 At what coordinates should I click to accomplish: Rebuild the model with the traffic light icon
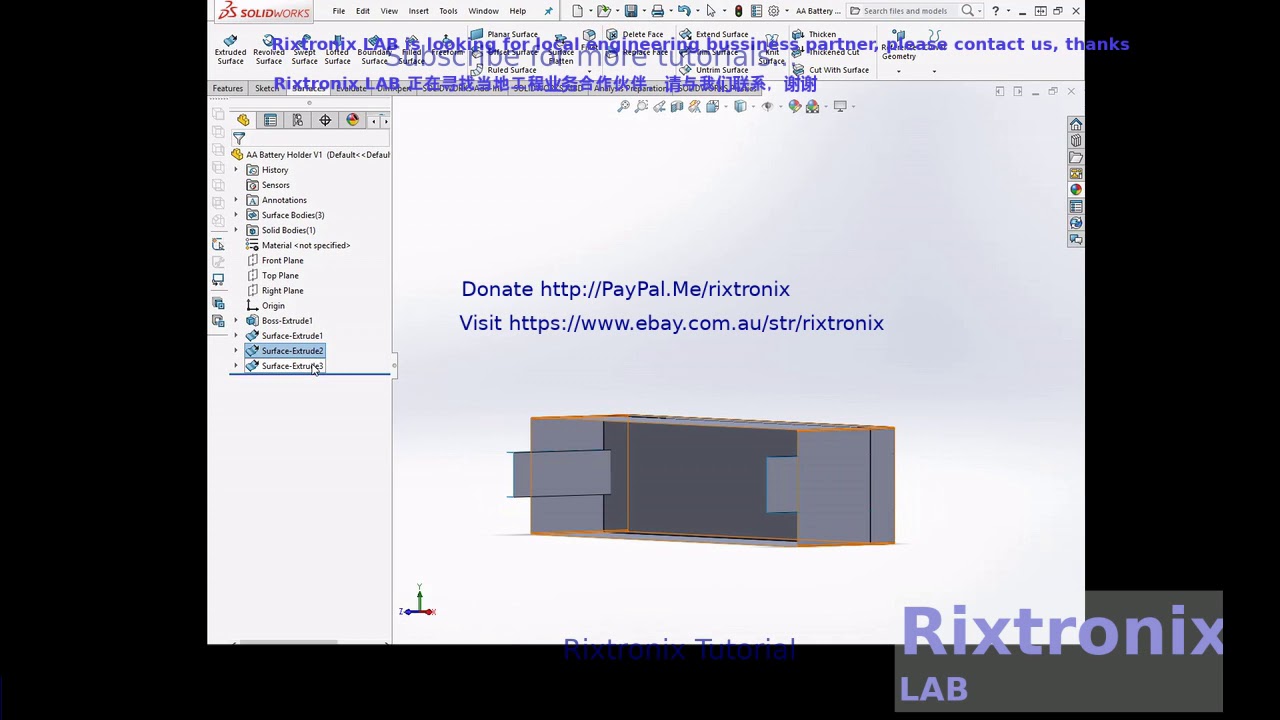738,11
